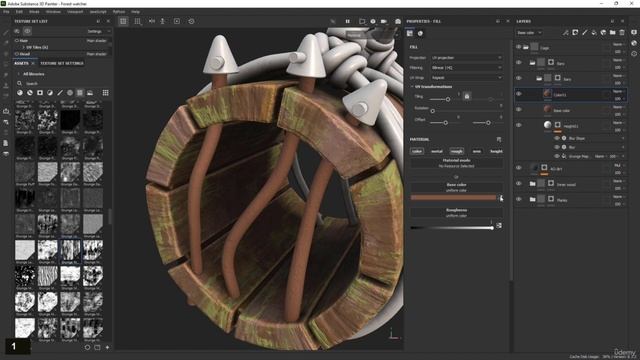Open the Base color channel dropdown in Layers
The image size is (640, 360).
(x=529, y=33)
